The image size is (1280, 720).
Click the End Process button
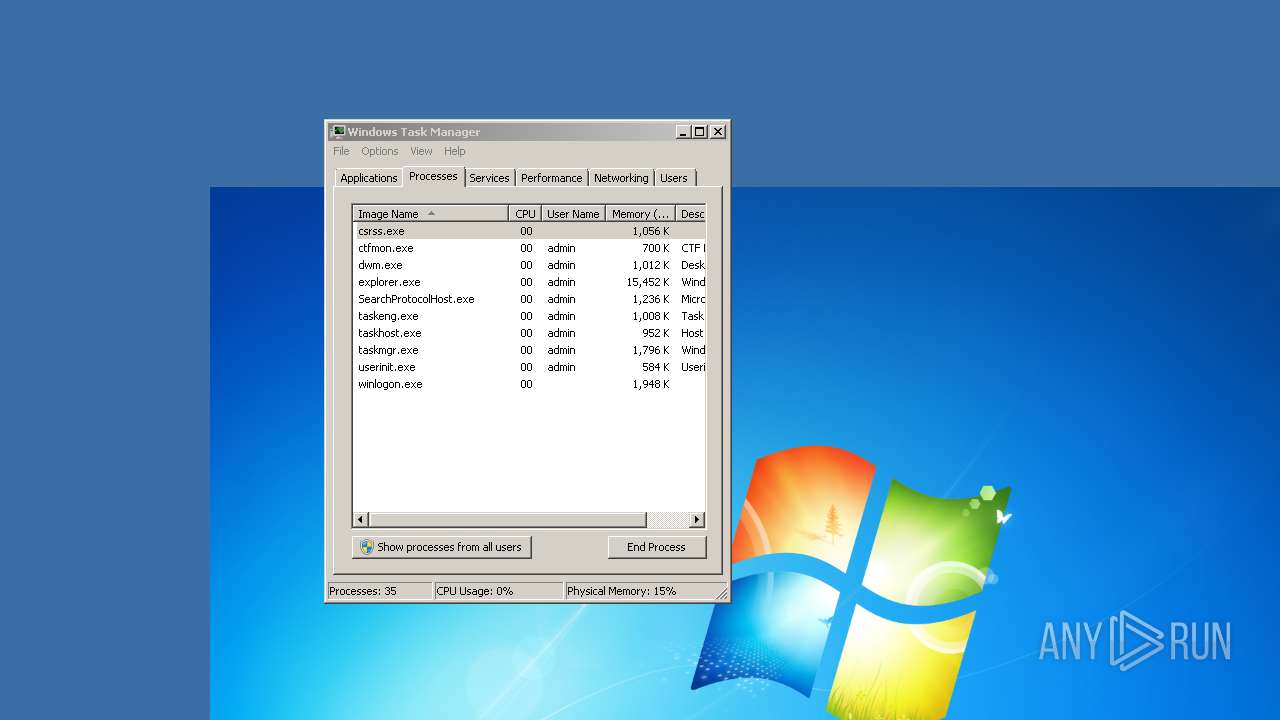657,547
